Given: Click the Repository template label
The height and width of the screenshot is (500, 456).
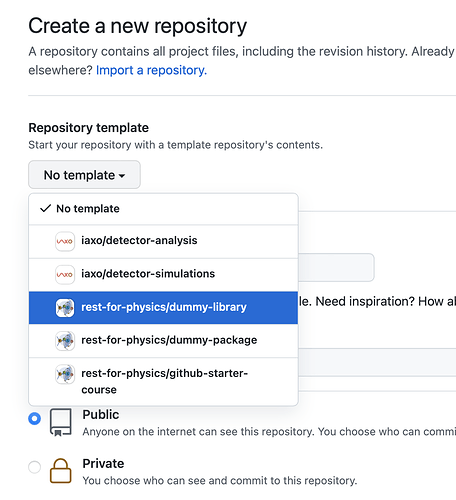Looking at the screenshot, I should 89,128.
